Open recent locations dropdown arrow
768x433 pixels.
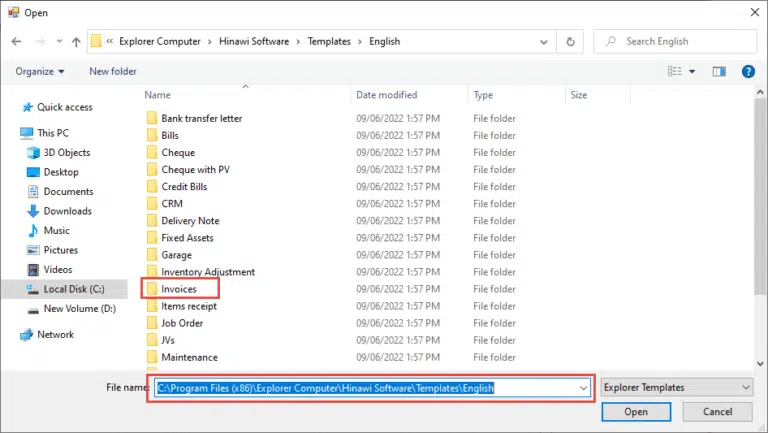(59, 42)
